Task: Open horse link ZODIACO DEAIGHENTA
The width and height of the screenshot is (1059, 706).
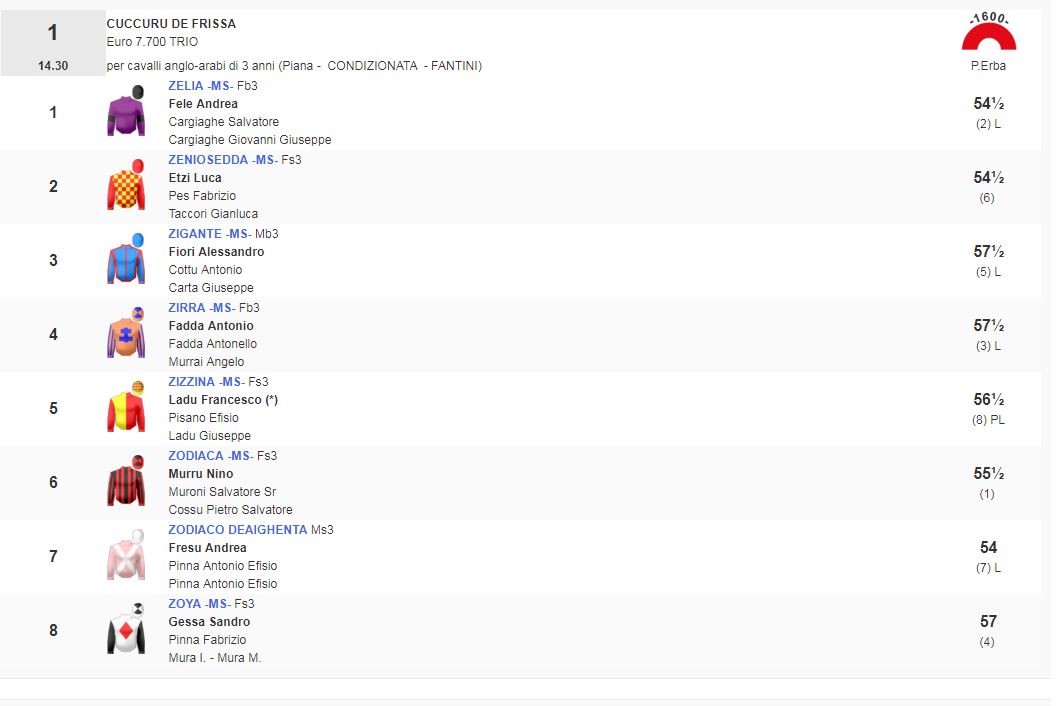Action: click(238, 530)
